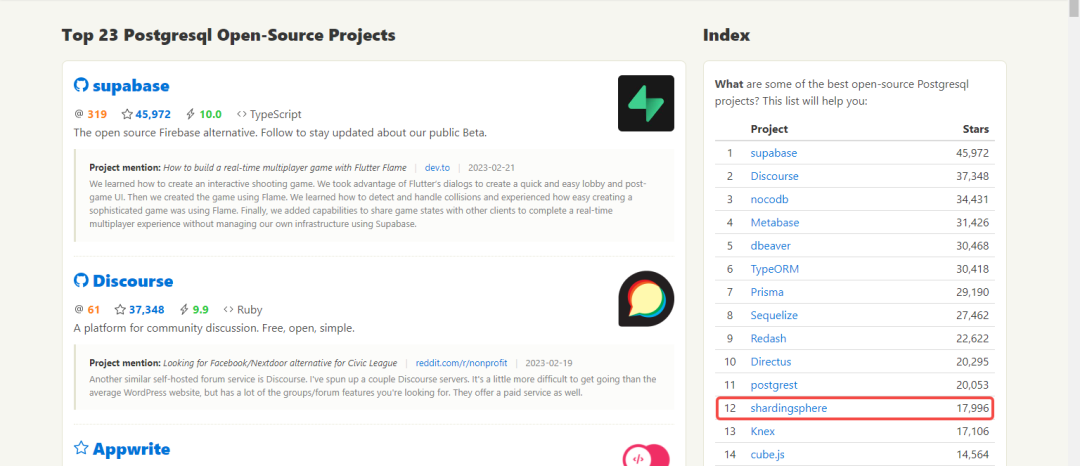Open the dev.to source link
This screenshot has width=1080, height=466.
pyautogui.click(x=437, y=167)
